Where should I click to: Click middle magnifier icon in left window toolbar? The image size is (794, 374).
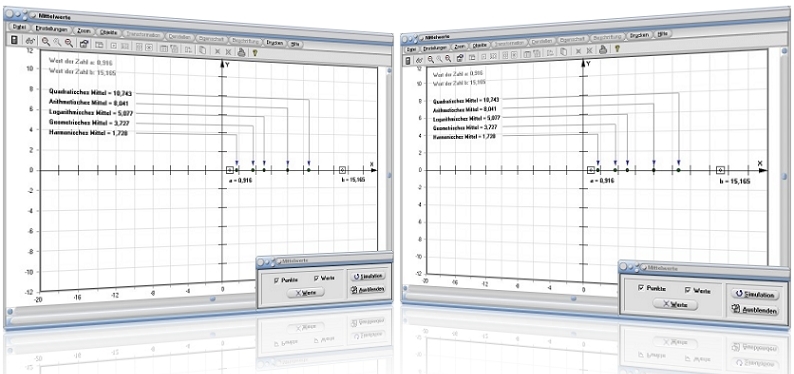pos(57,43)
